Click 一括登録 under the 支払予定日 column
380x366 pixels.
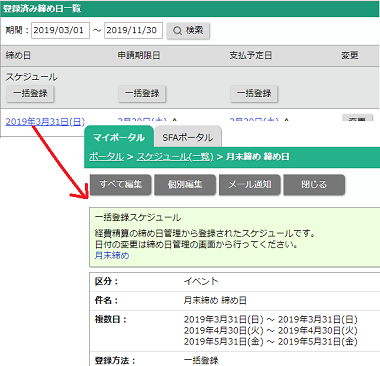(x=254, y=93)
